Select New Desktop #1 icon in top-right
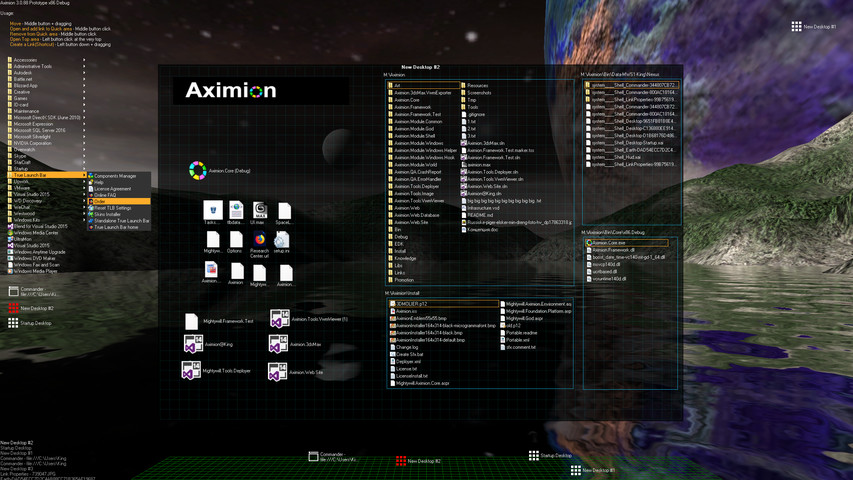 pyautogui.click(x=796, y=27)
